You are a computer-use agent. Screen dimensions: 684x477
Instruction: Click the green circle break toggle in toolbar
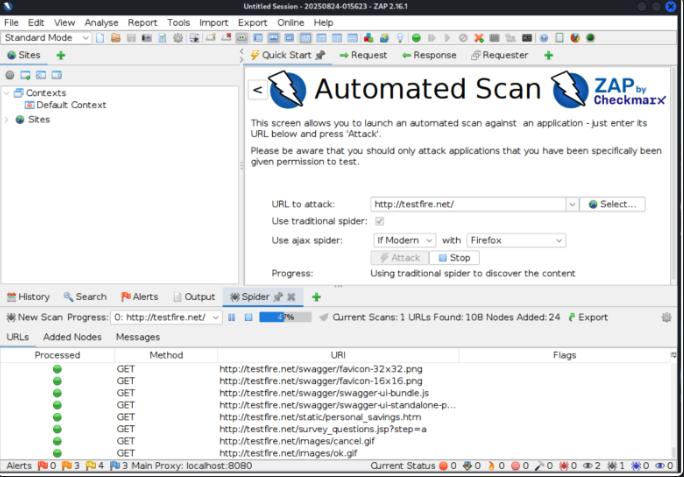pos(416,38)
